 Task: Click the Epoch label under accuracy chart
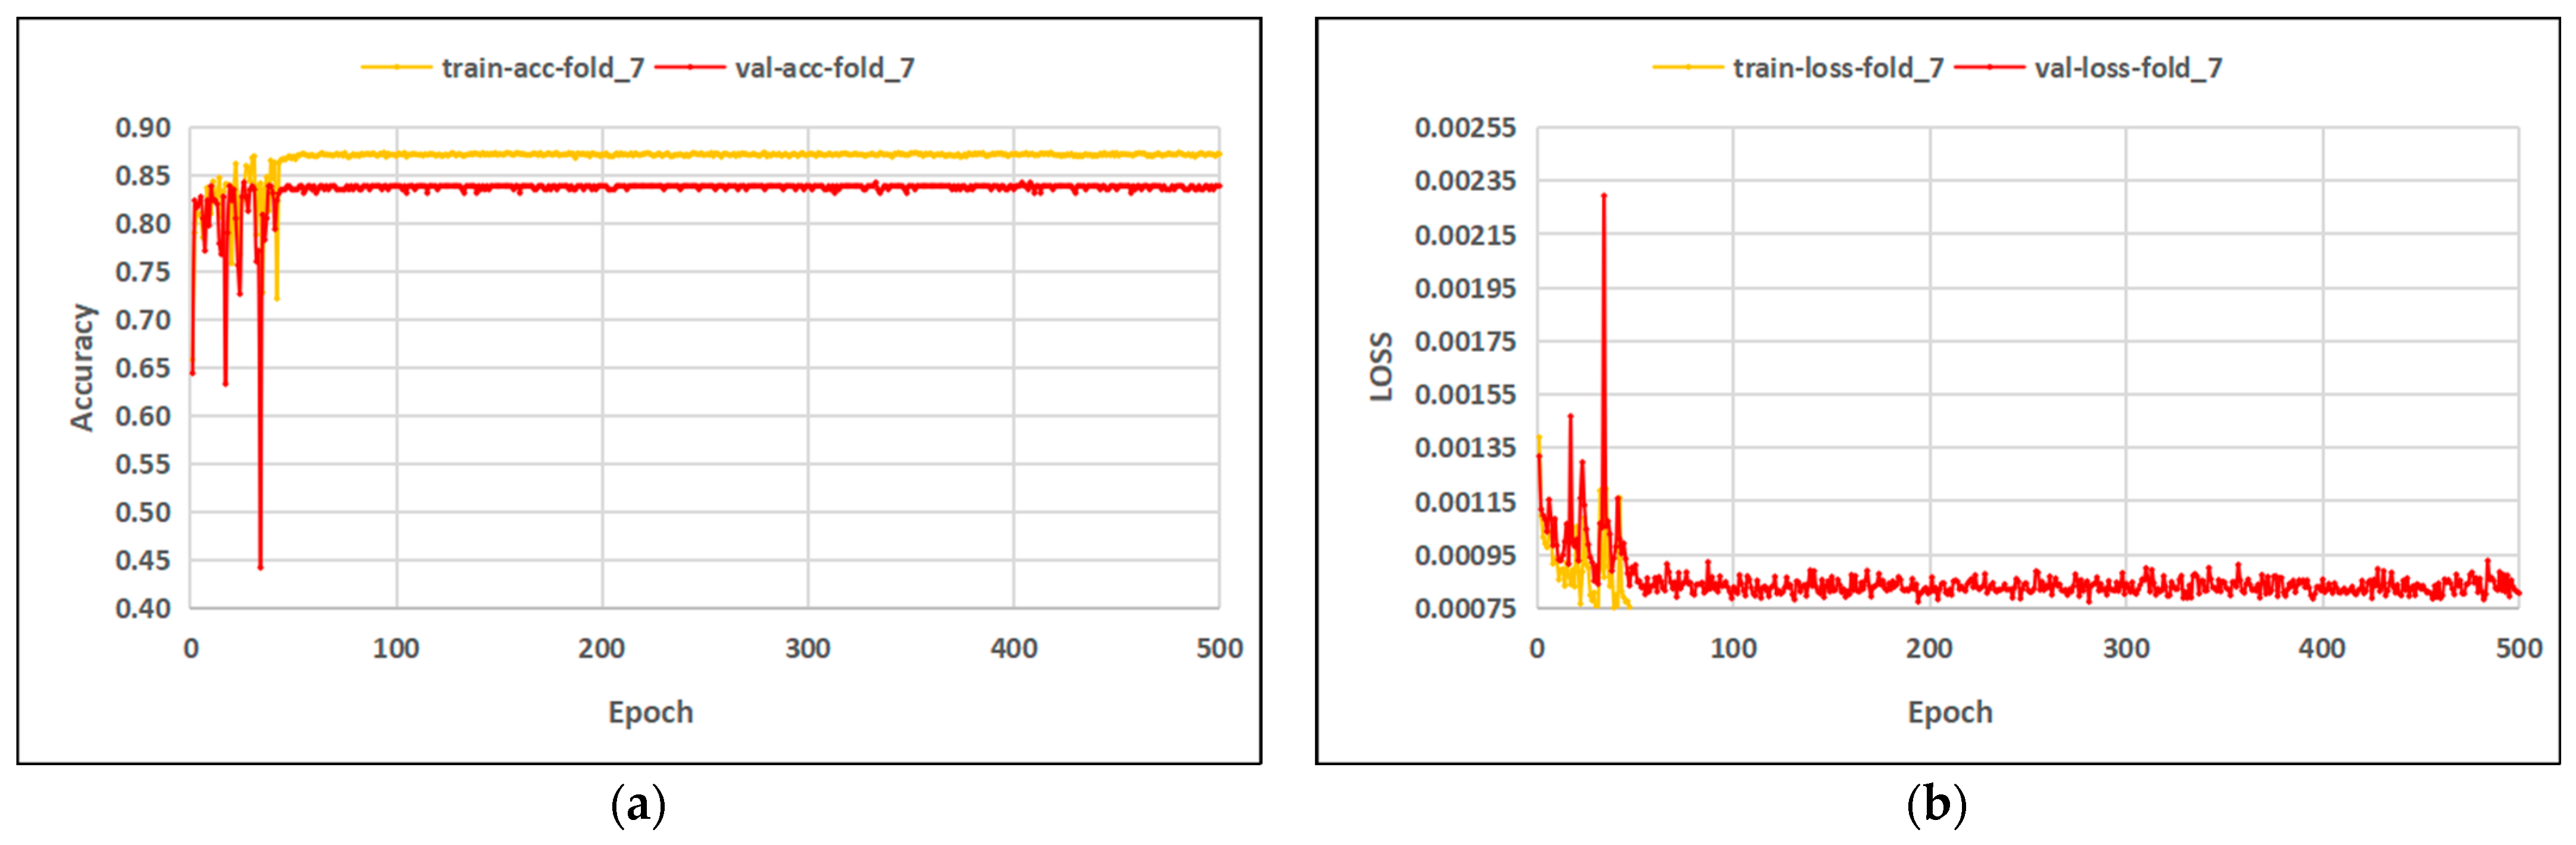point(650,712)
